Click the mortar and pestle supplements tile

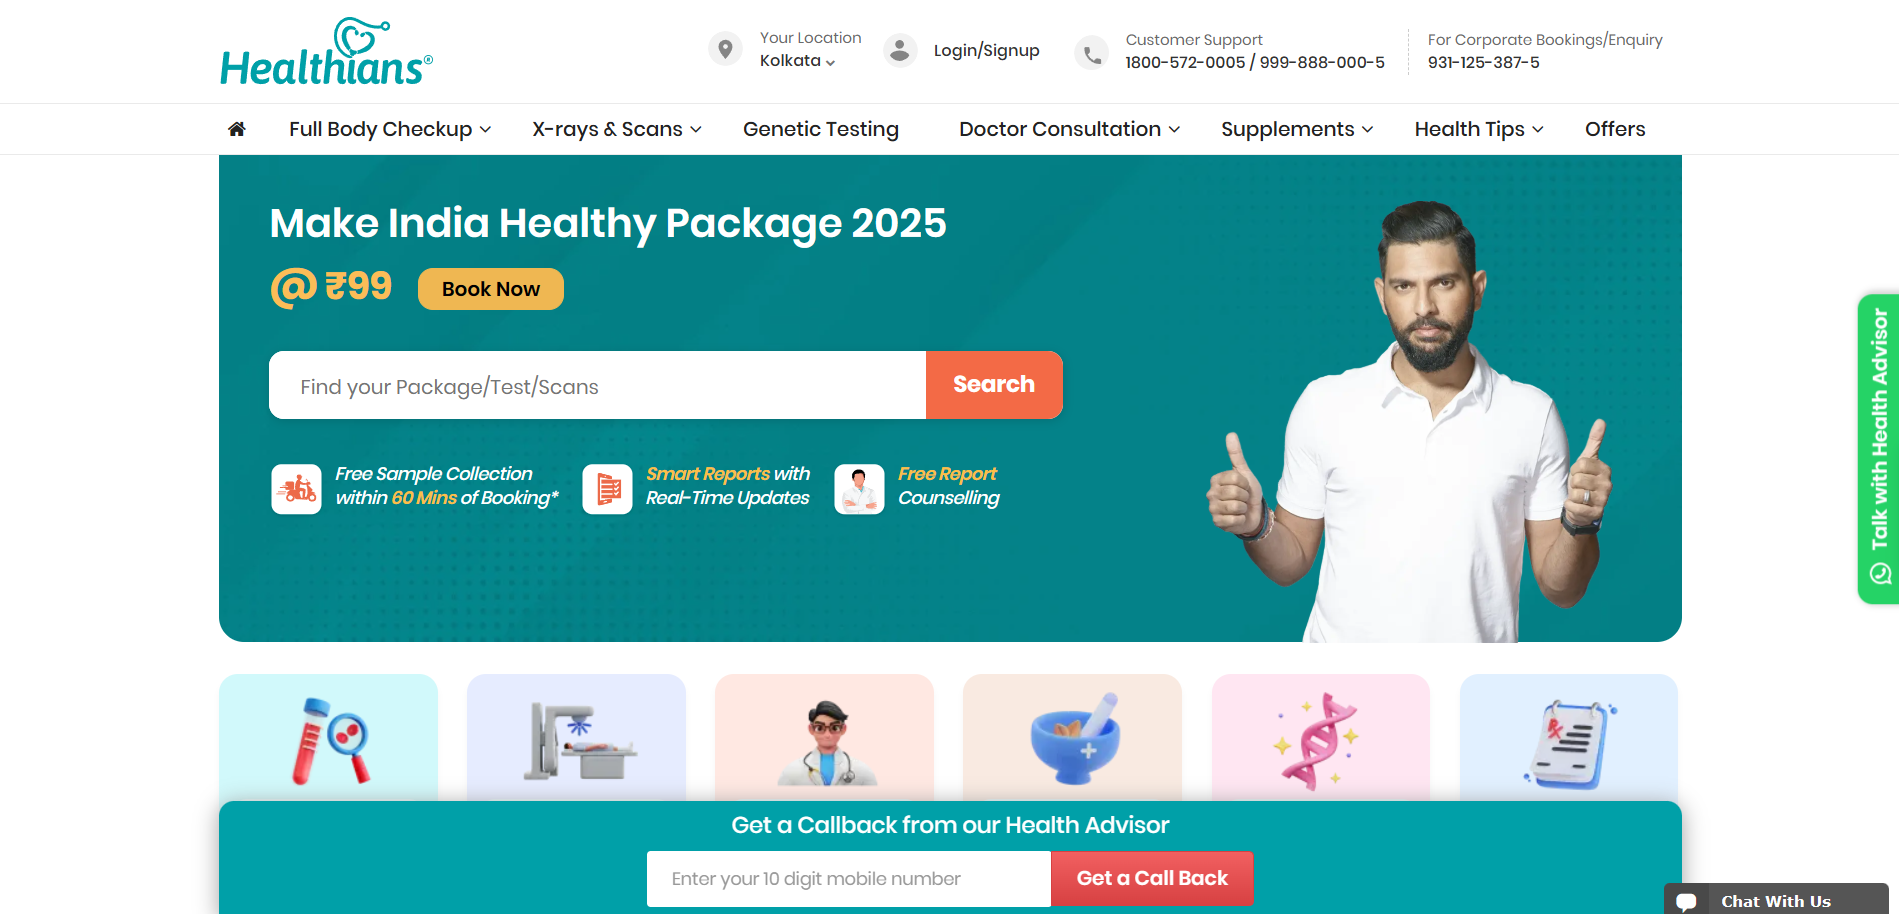pyautogui.click(x=1073, y=738)
